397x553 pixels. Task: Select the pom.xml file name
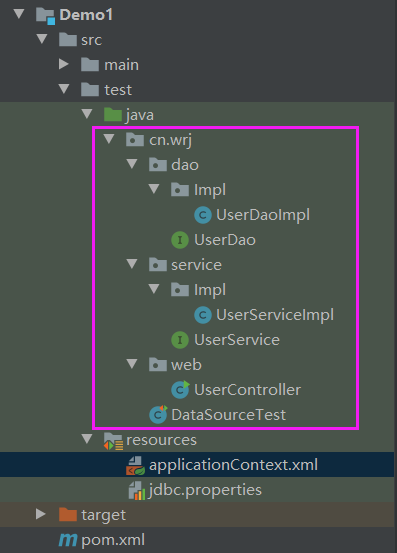(x=113, y=541)
